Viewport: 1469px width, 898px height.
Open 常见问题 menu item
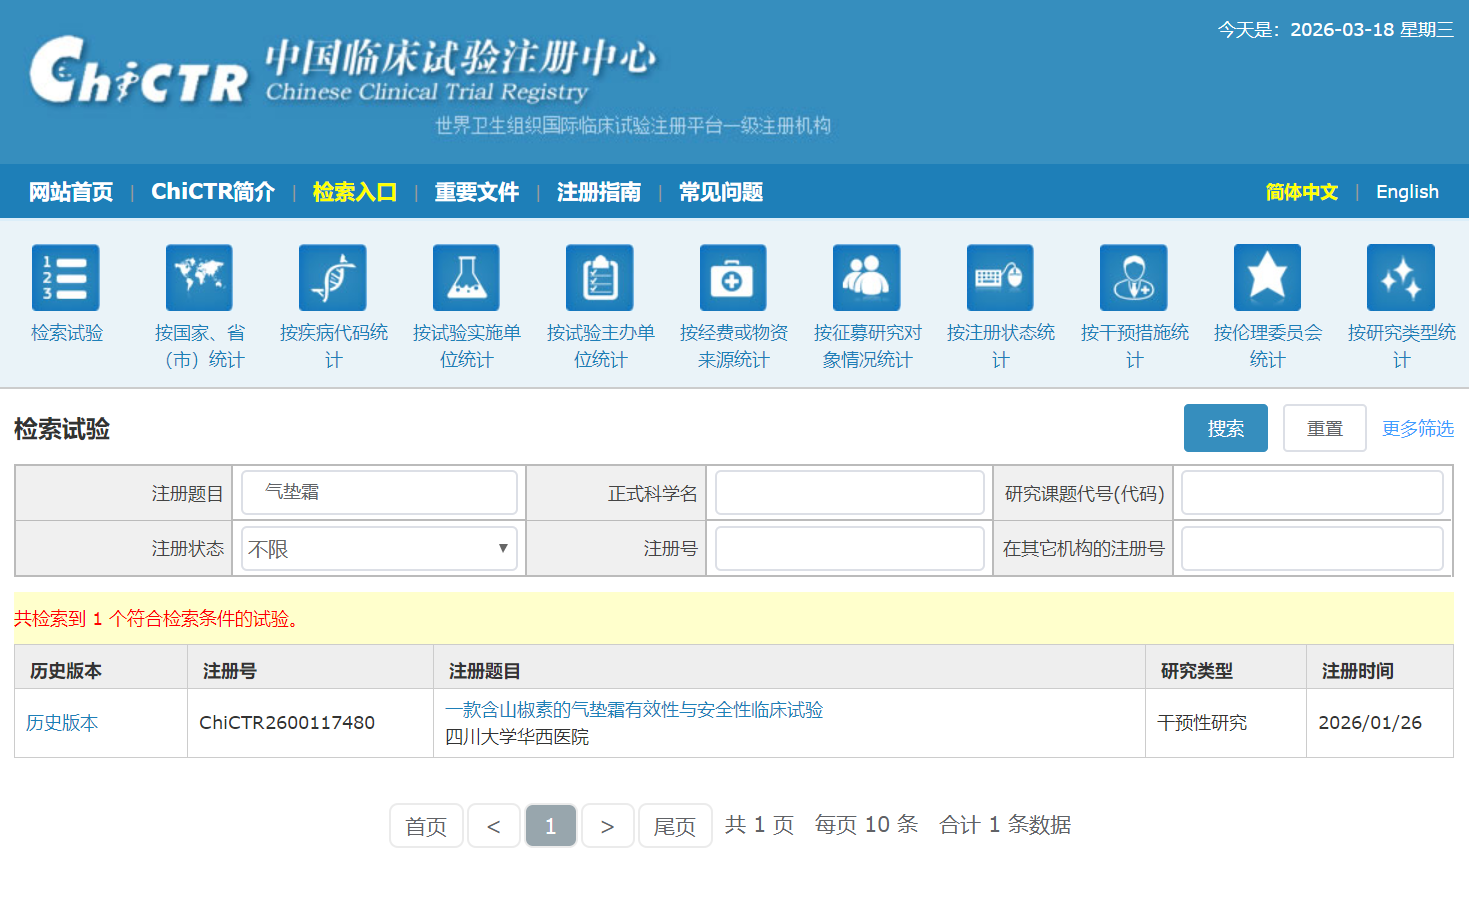pos(721,192)
